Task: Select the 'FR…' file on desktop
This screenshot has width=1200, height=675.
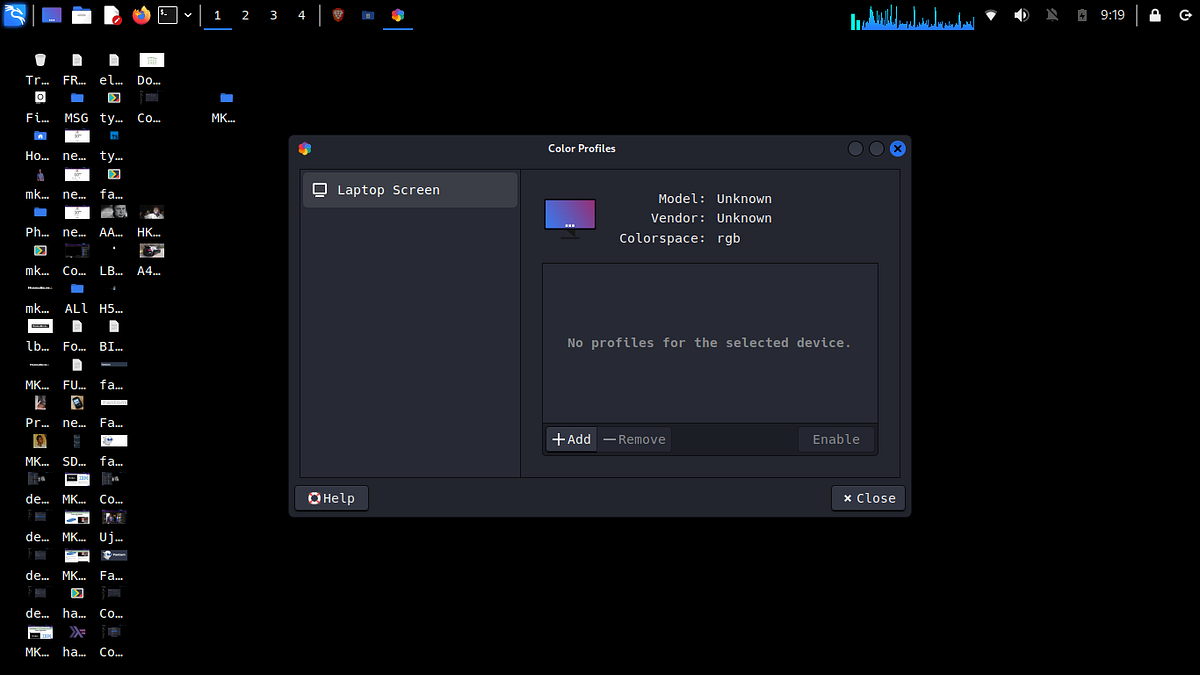Action: [x=75, y=70]
